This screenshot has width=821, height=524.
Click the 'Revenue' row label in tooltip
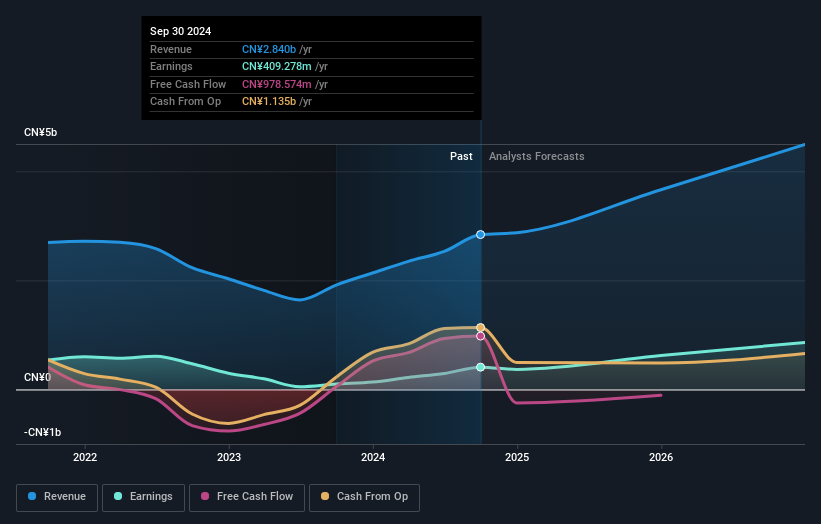(x=171, y=49)
